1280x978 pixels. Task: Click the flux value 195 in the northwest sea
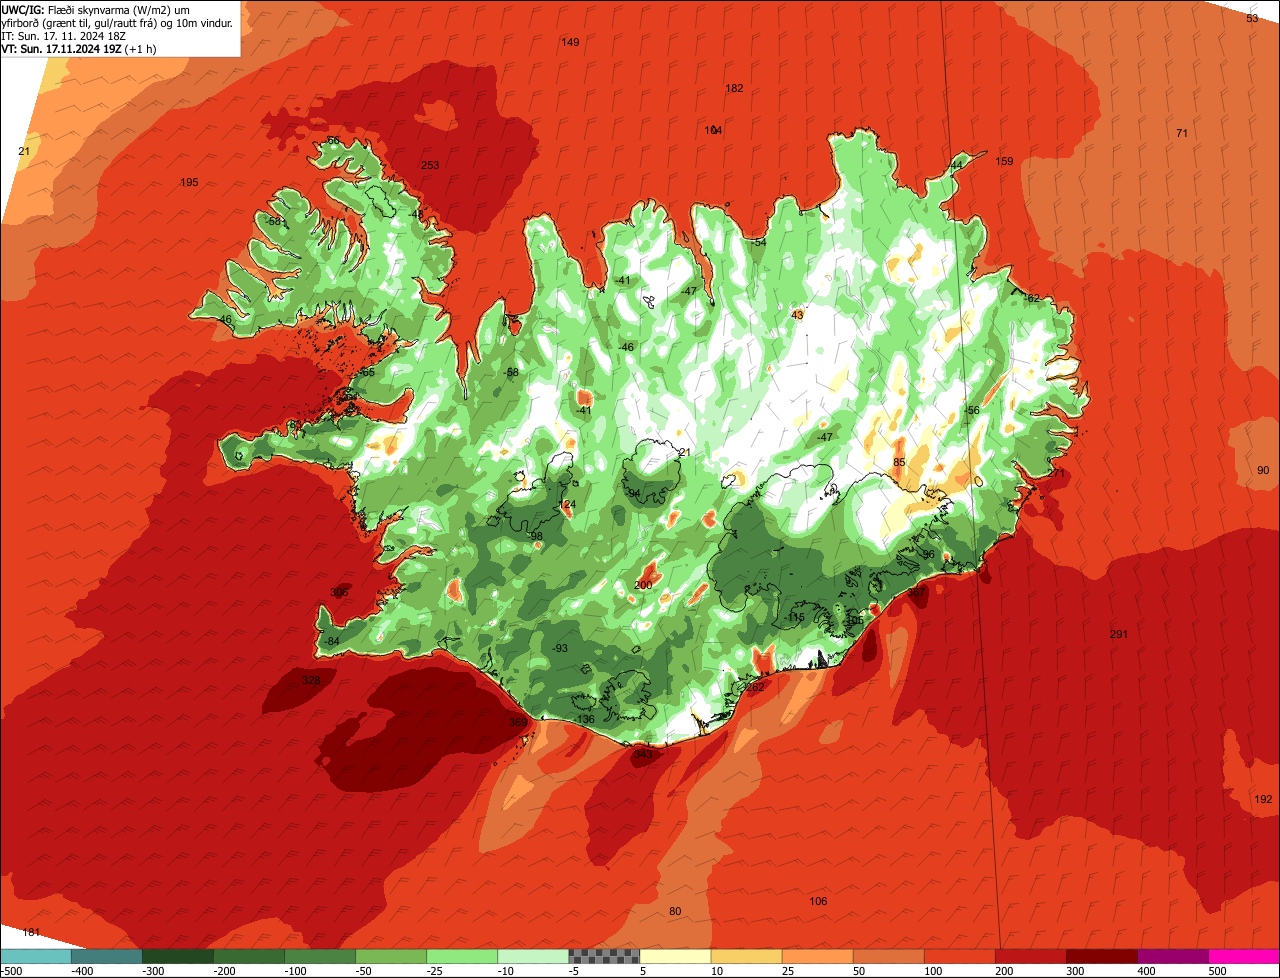coord(189,182)
